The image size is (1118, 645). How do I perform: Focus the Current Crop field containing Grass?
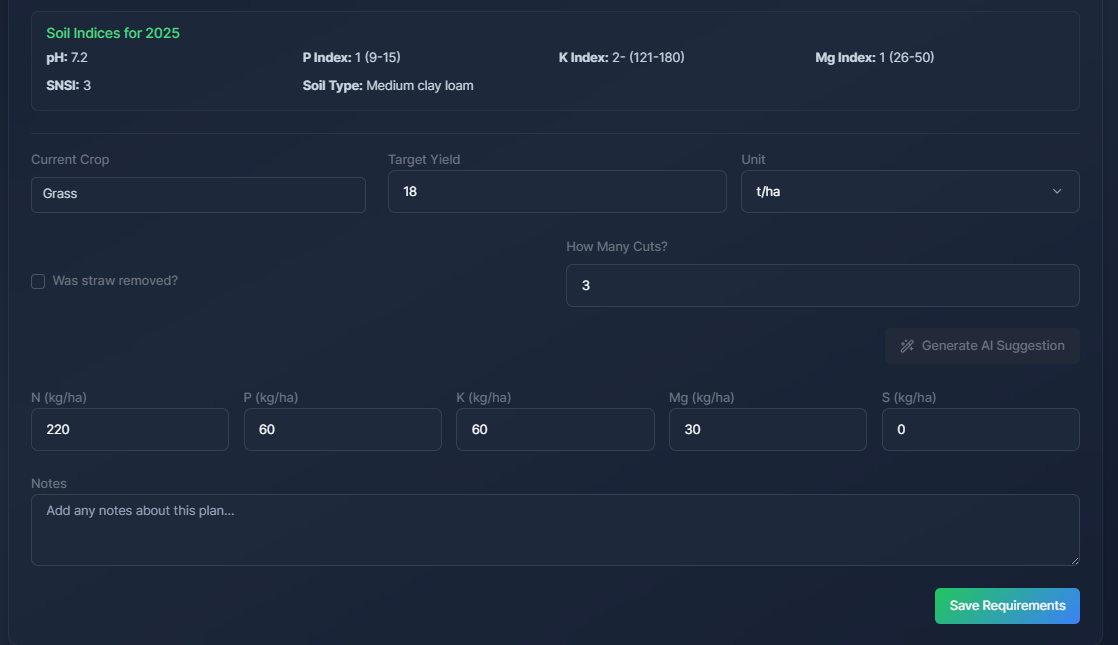tap(198, 194)
